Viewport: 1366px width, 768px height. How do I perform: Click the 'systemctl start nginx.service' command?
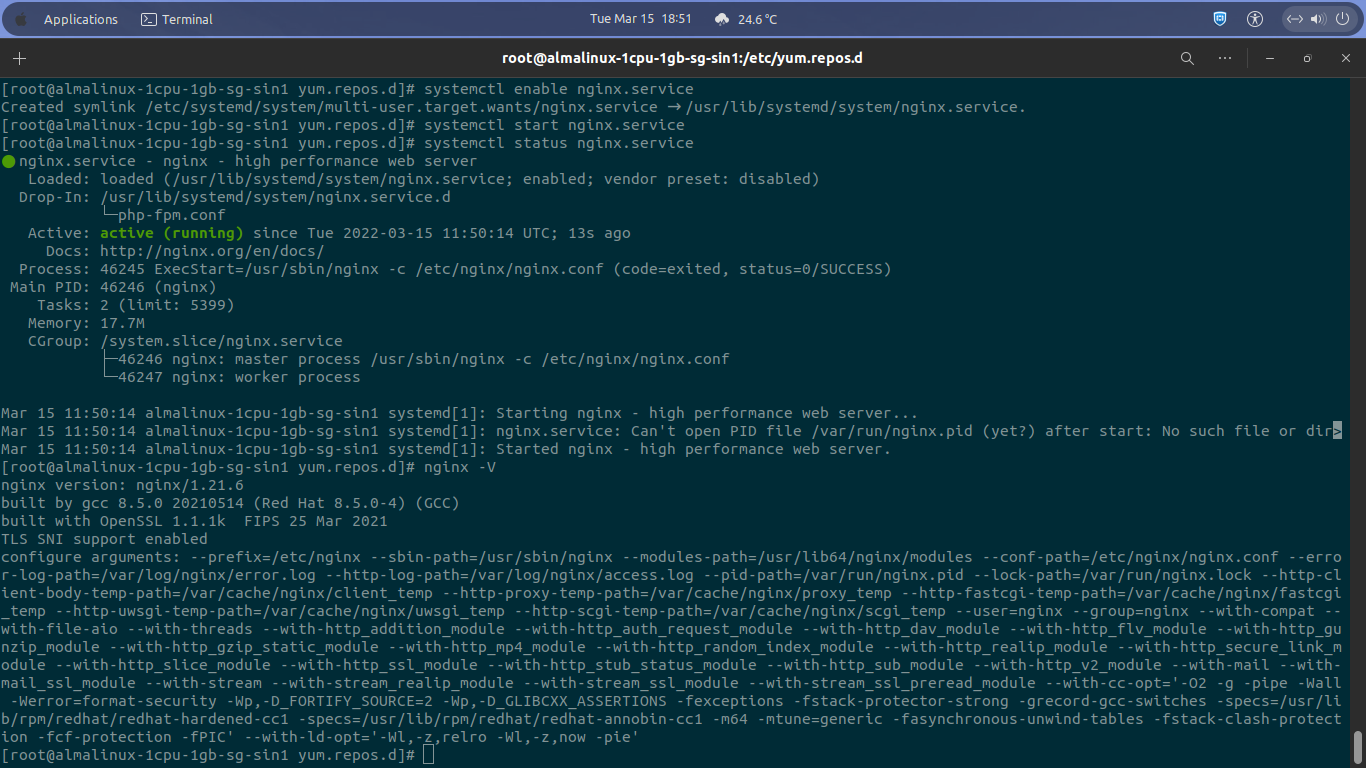point(554,125)
